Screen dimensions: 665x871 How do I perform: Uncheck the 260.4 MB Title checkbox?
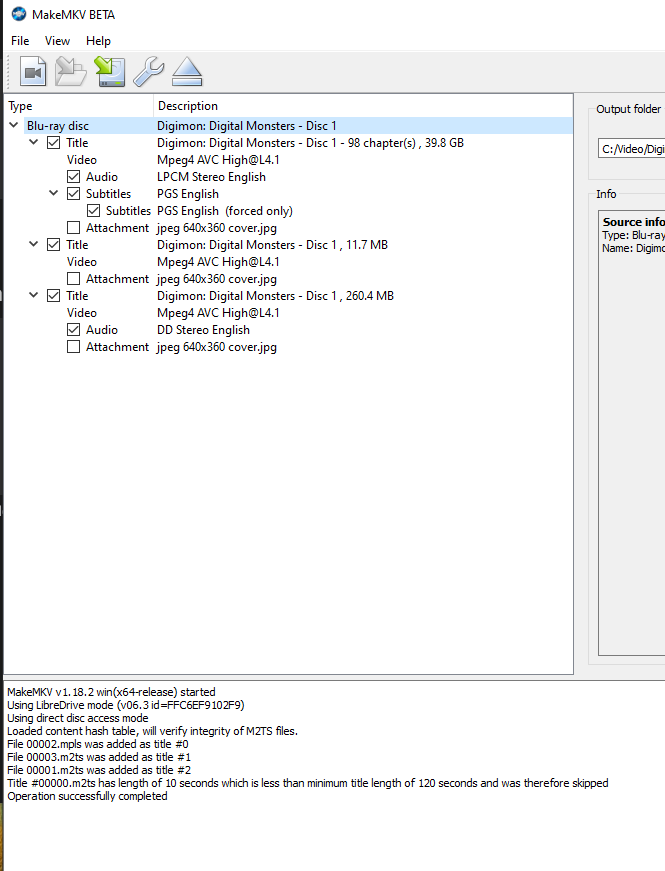[53, 296]
